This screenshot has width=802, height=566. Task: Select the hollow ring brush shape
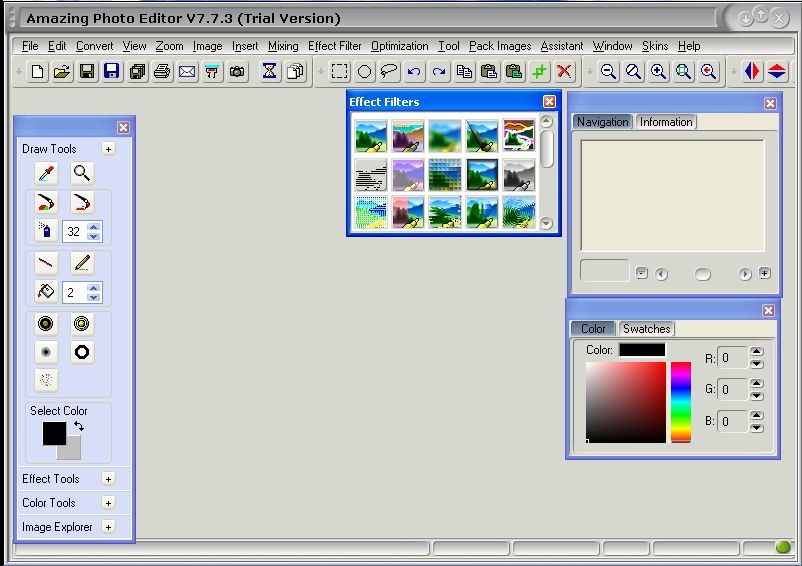pyautogui.click(x=82, y=352)
